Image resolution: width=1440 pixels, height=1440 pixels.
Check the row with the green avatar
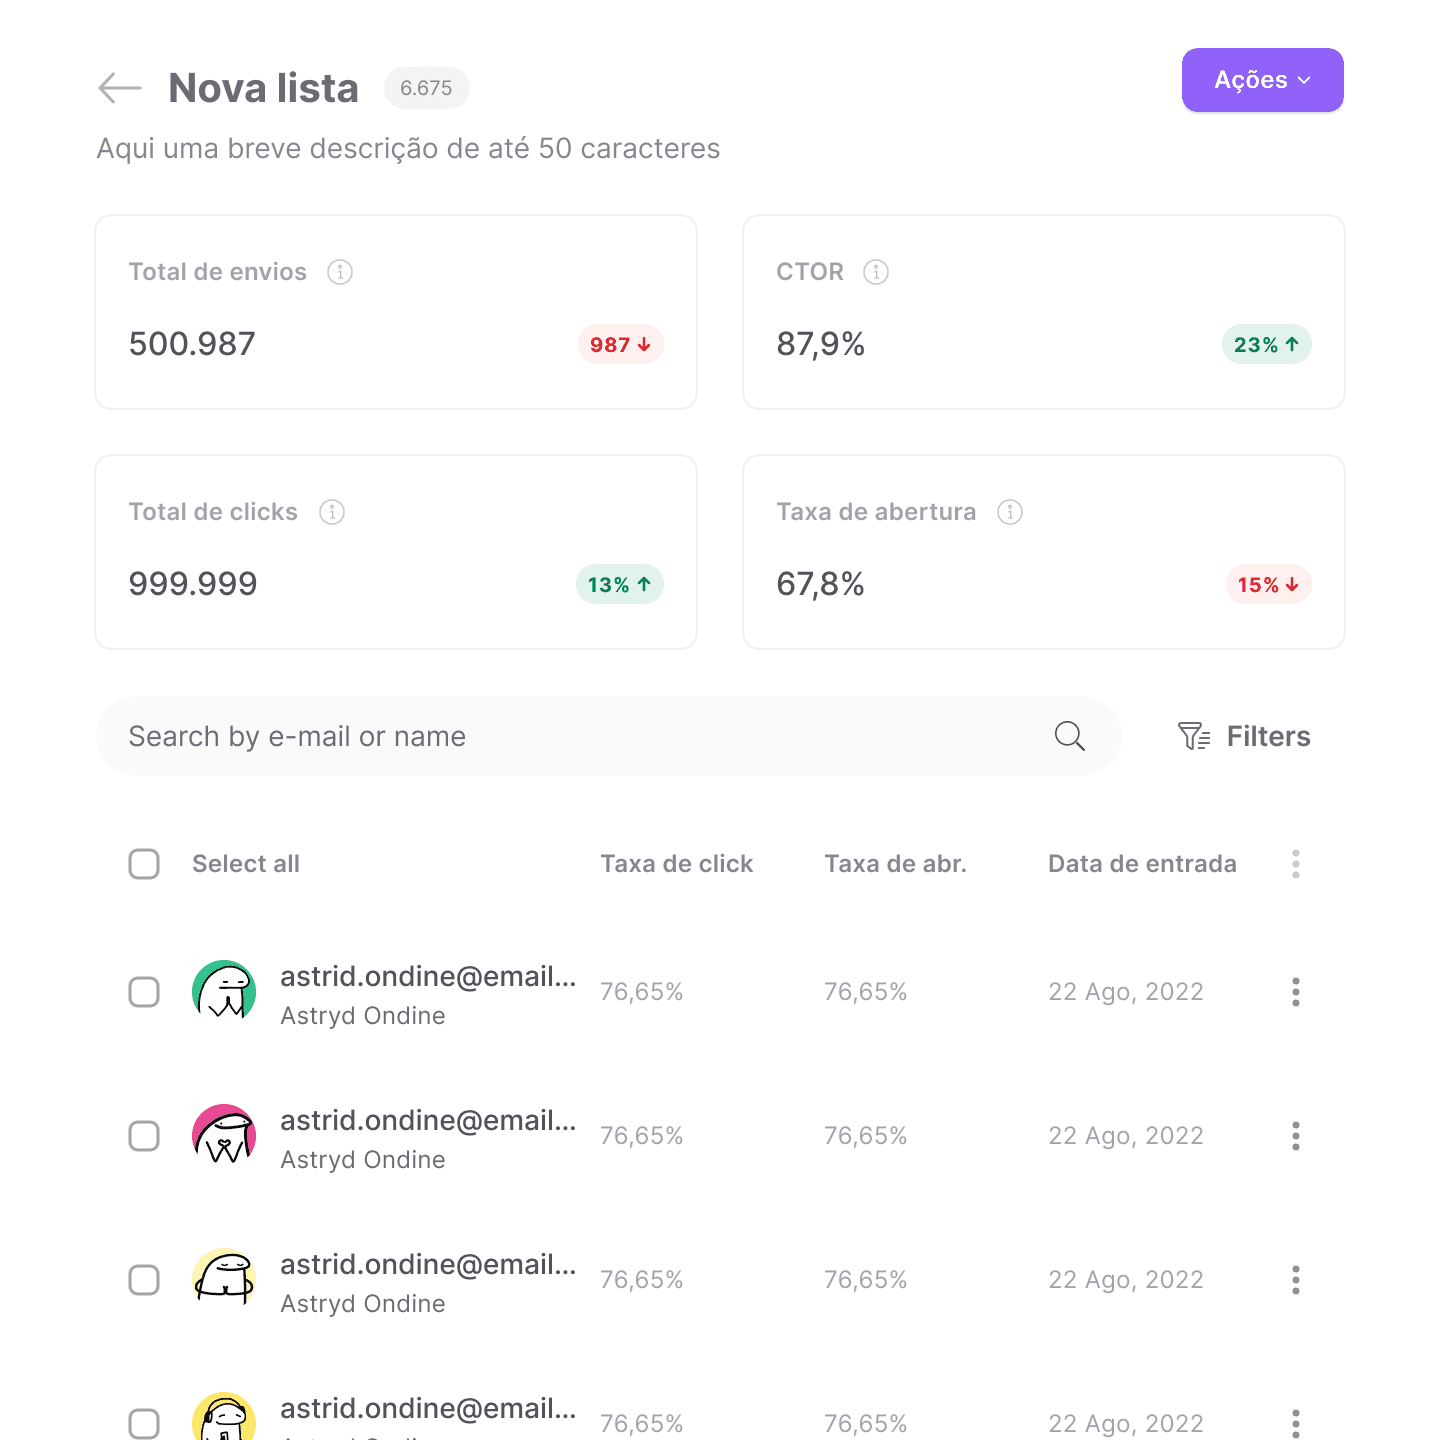coord(144,992)
